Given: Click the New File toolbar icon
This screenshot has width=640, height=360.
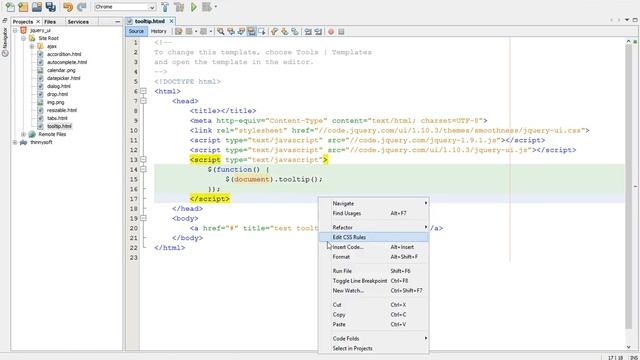Looking at the screenshot, I should point(10,7).
